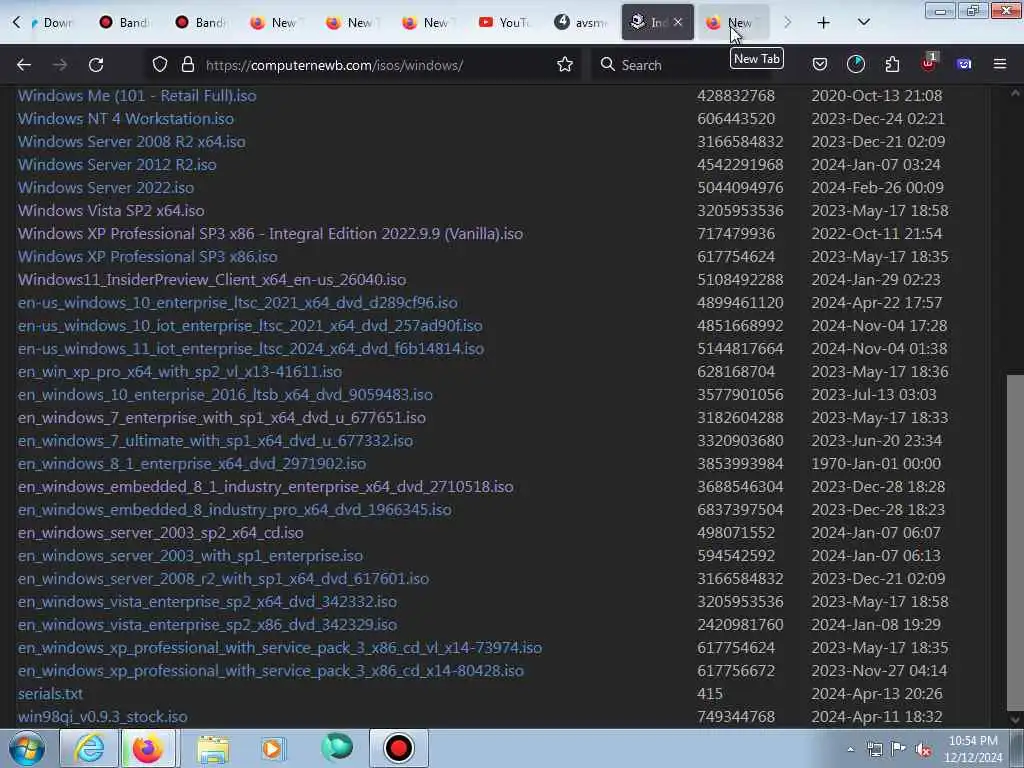Open vista_enterprise_sp2_x64_dvd_342332.iso link

point(207,601)
